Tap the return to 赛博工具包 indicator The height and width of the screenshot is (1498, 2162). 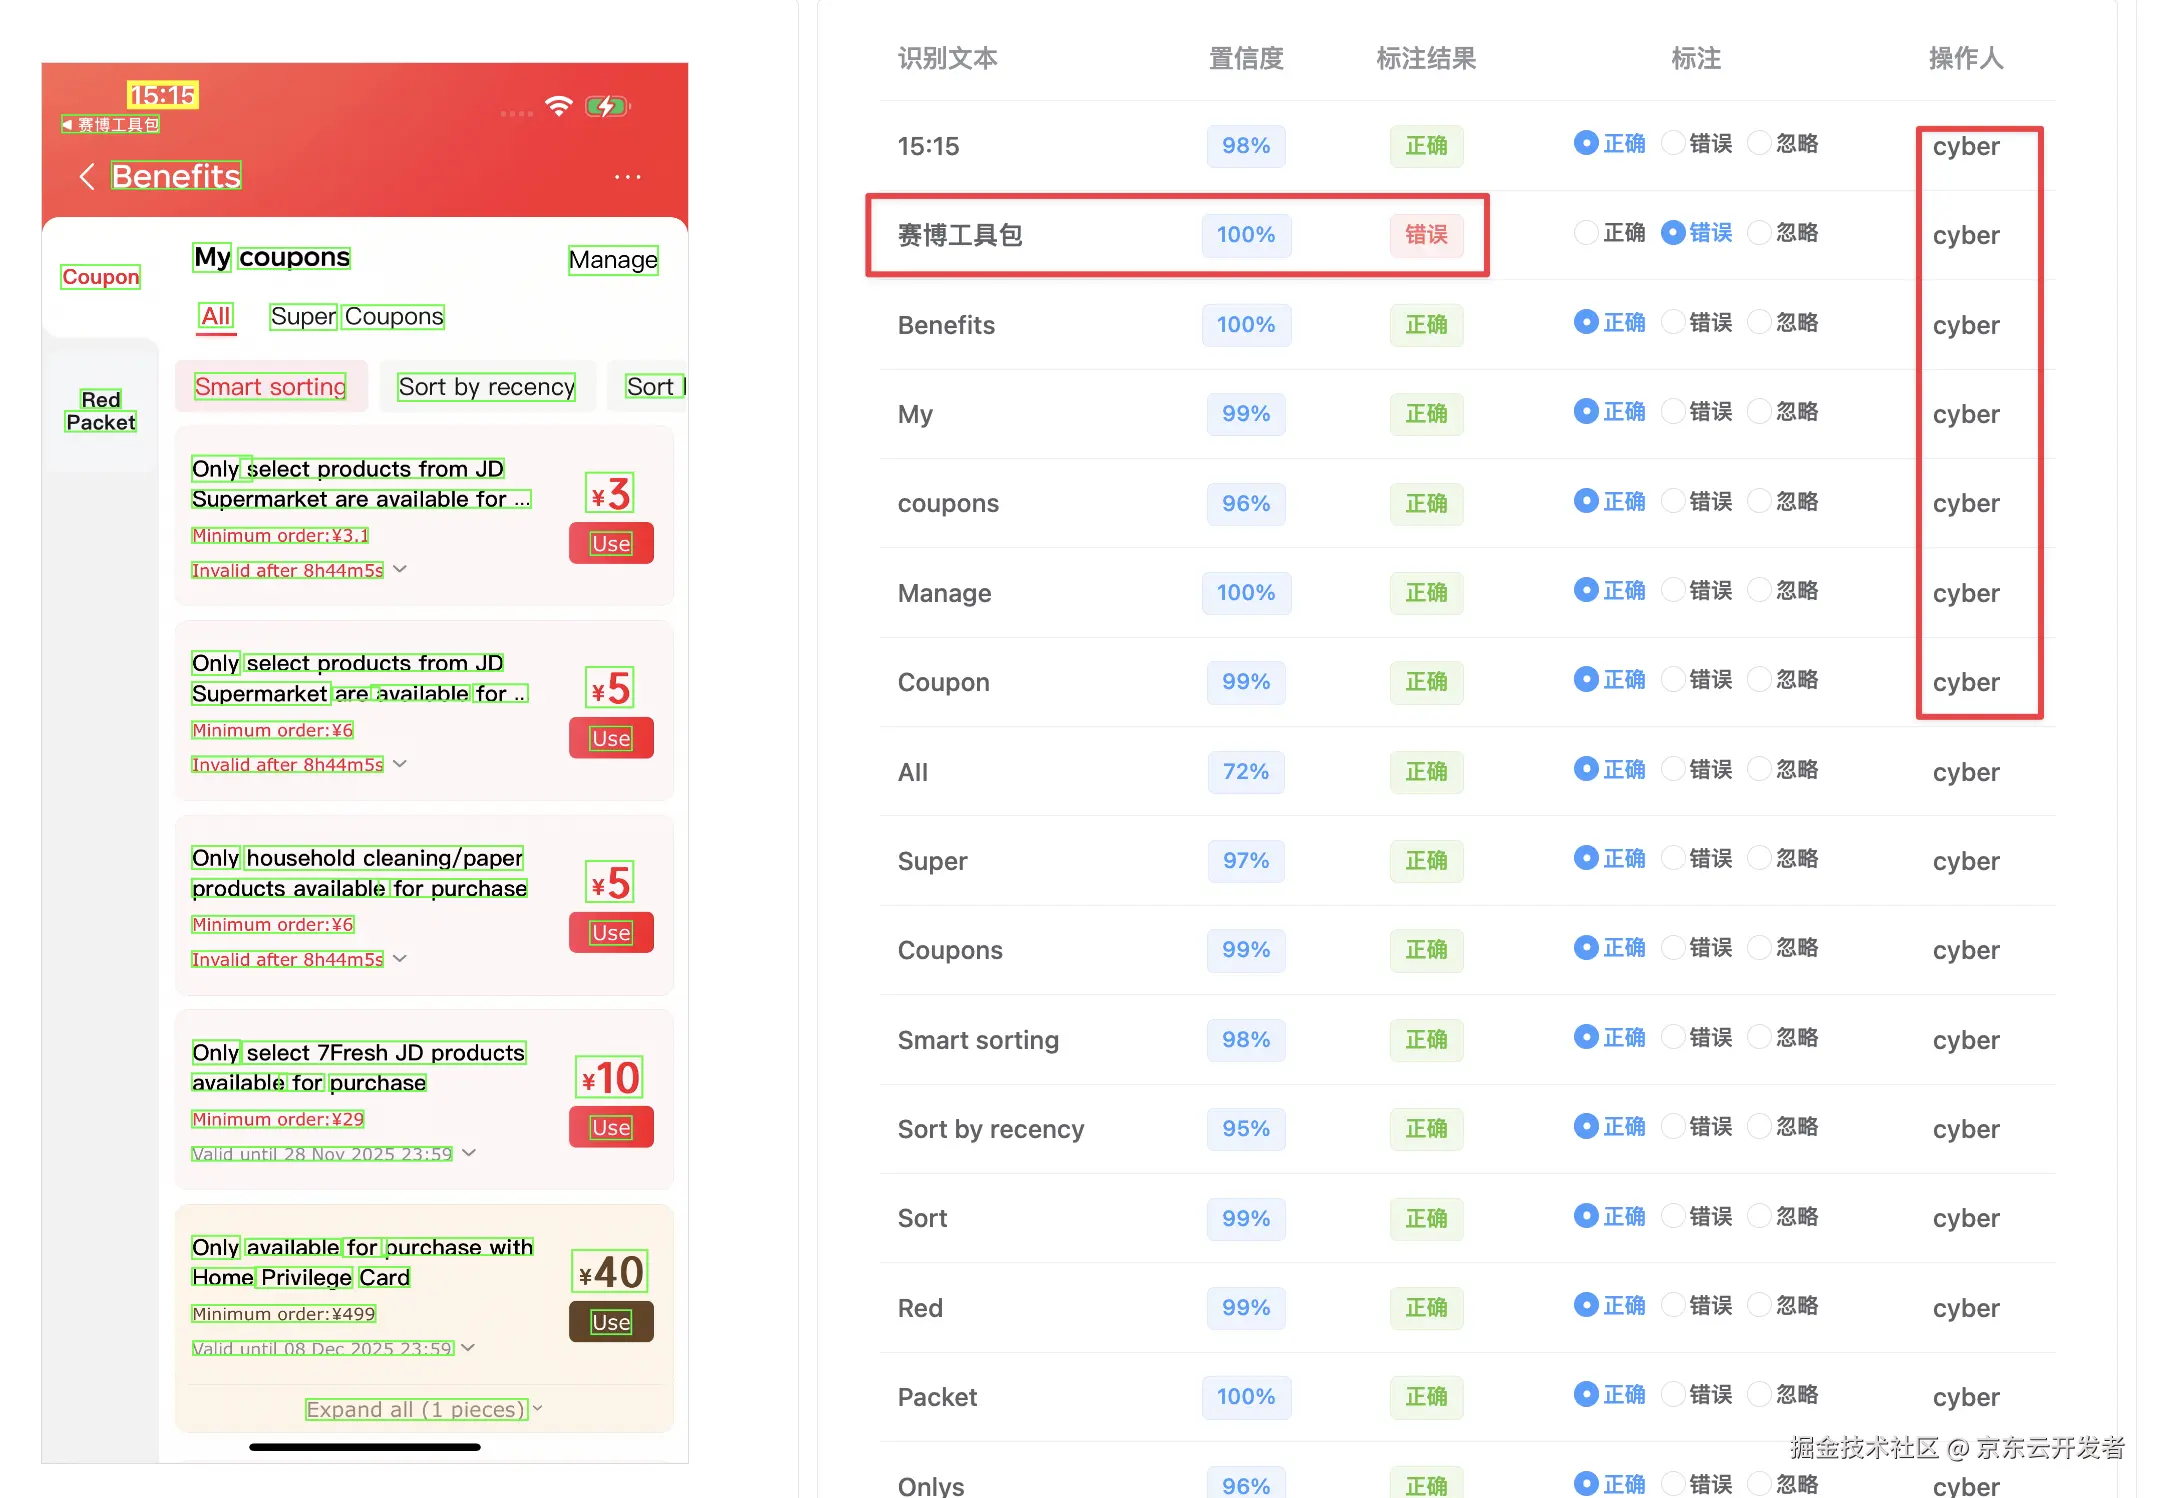111,125
